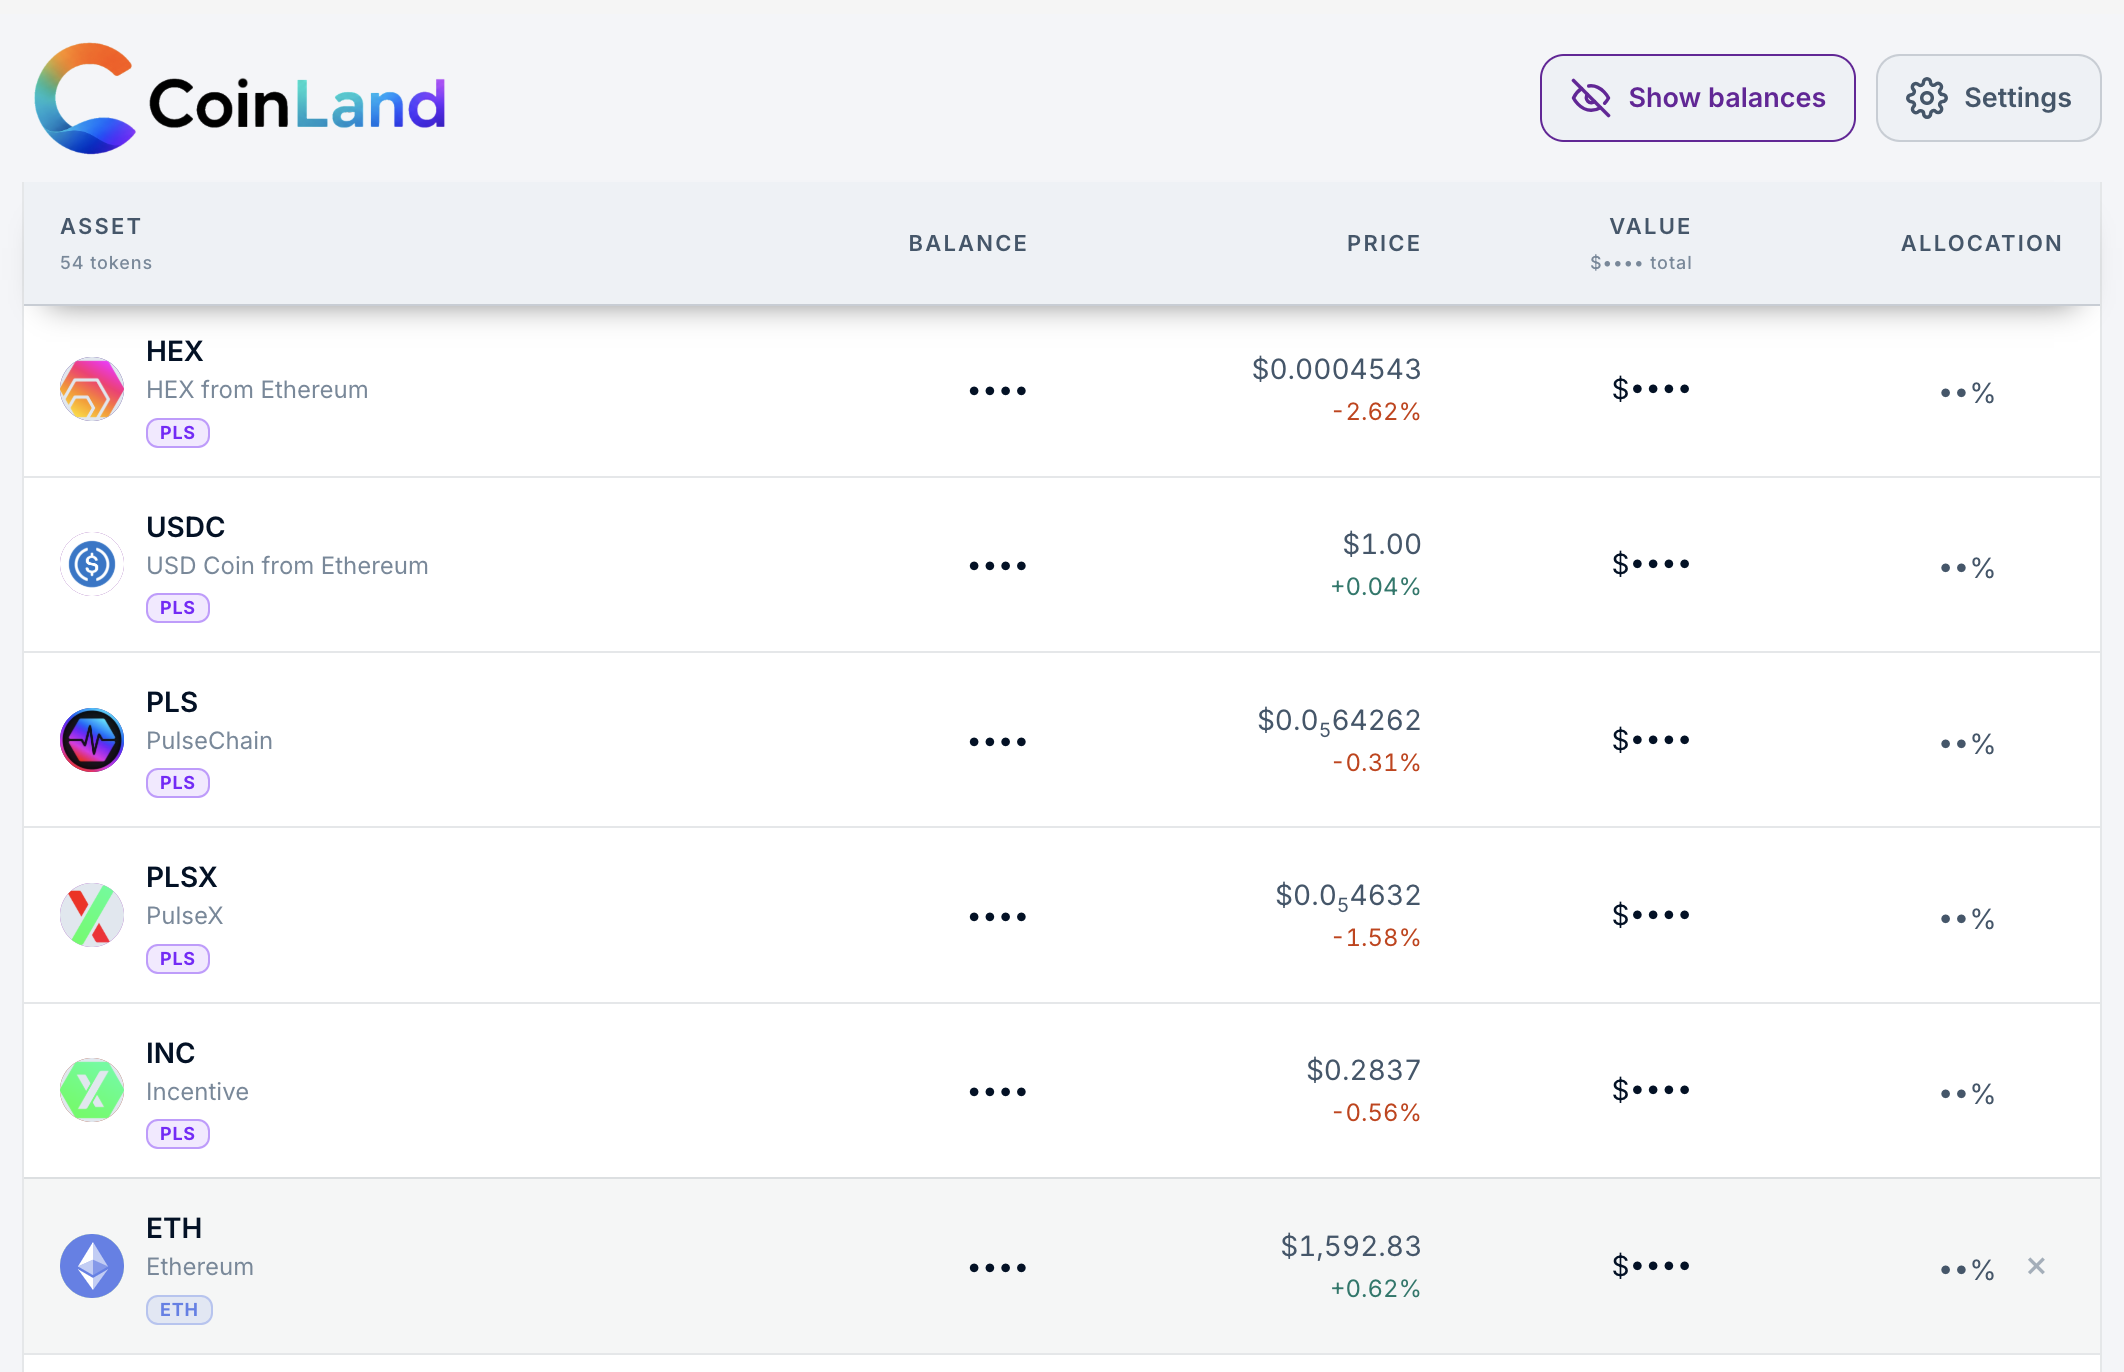Click the 'Ethereum' asset name
This screenshot has height=1372, width=2124.
(200, 1267)
